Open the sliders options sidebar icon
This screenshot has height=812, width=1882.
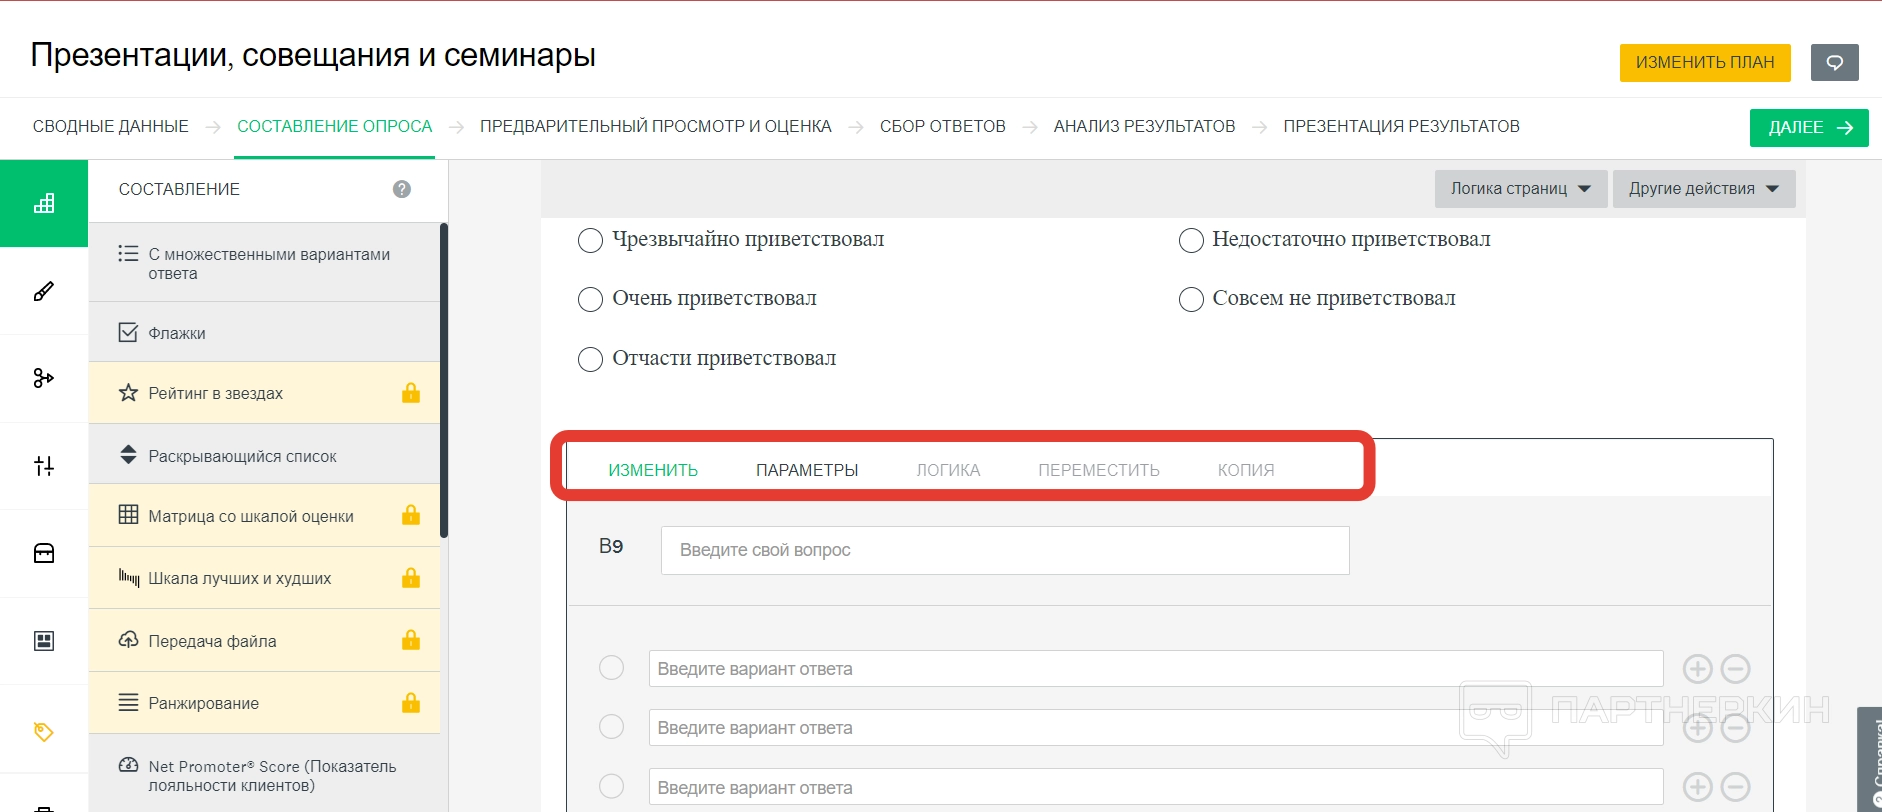44,466
